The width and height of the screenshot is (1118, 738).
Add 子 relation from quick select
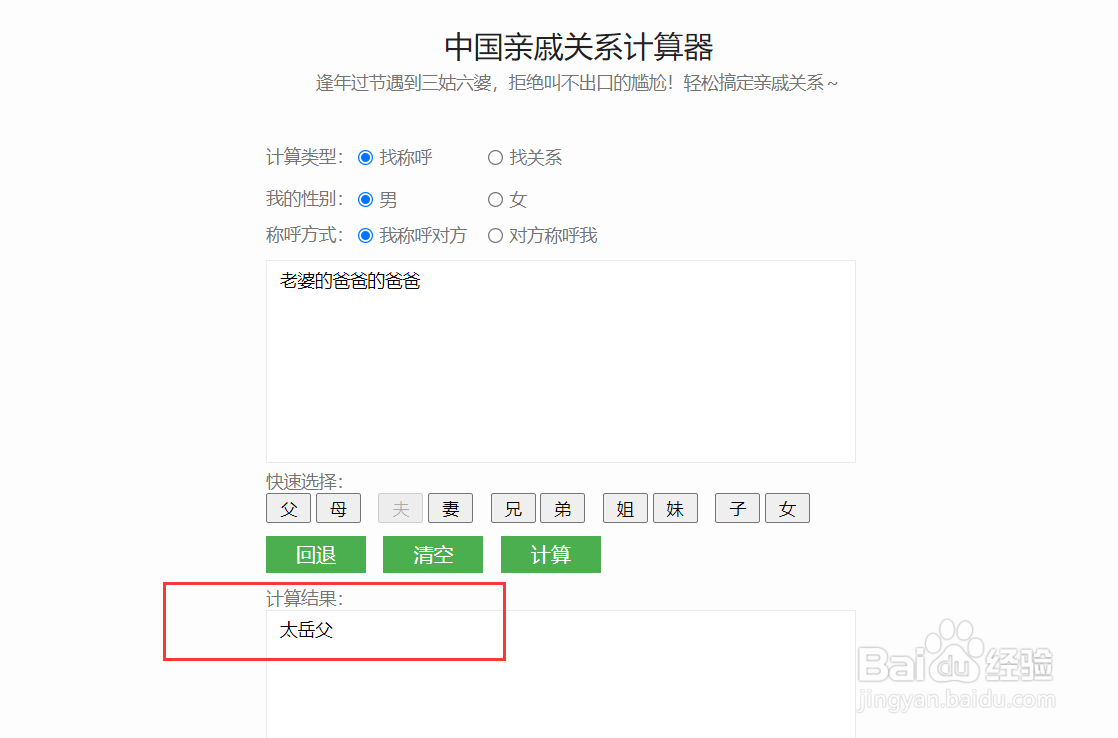[x=737, y=508]
